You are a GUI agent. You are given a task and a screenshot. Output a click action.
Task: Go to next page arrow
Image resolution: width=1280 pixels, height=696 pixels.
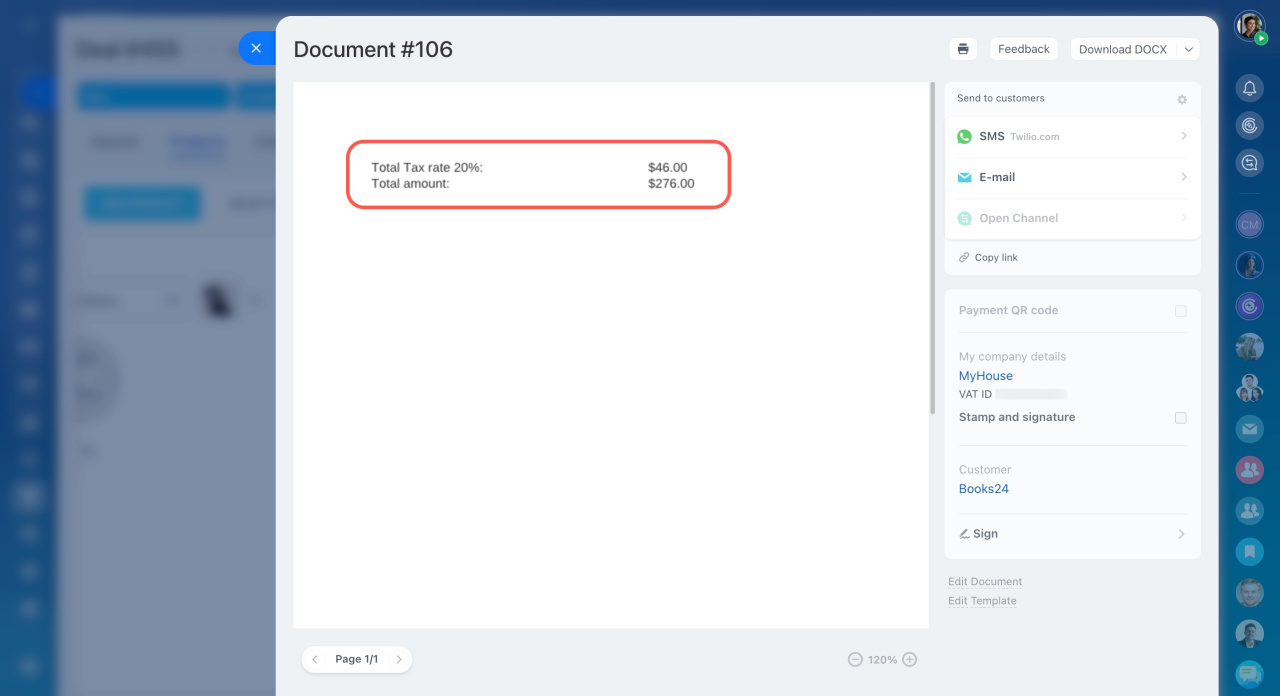click(x=398, y=659)
